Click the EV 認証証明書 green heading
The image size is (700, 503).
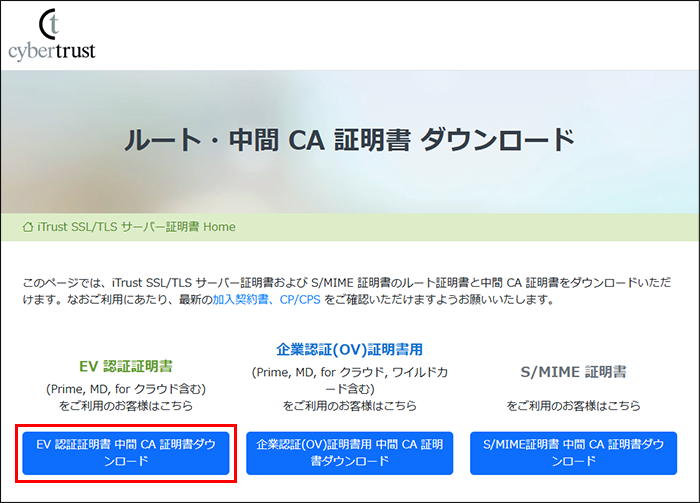pos(126,366)
